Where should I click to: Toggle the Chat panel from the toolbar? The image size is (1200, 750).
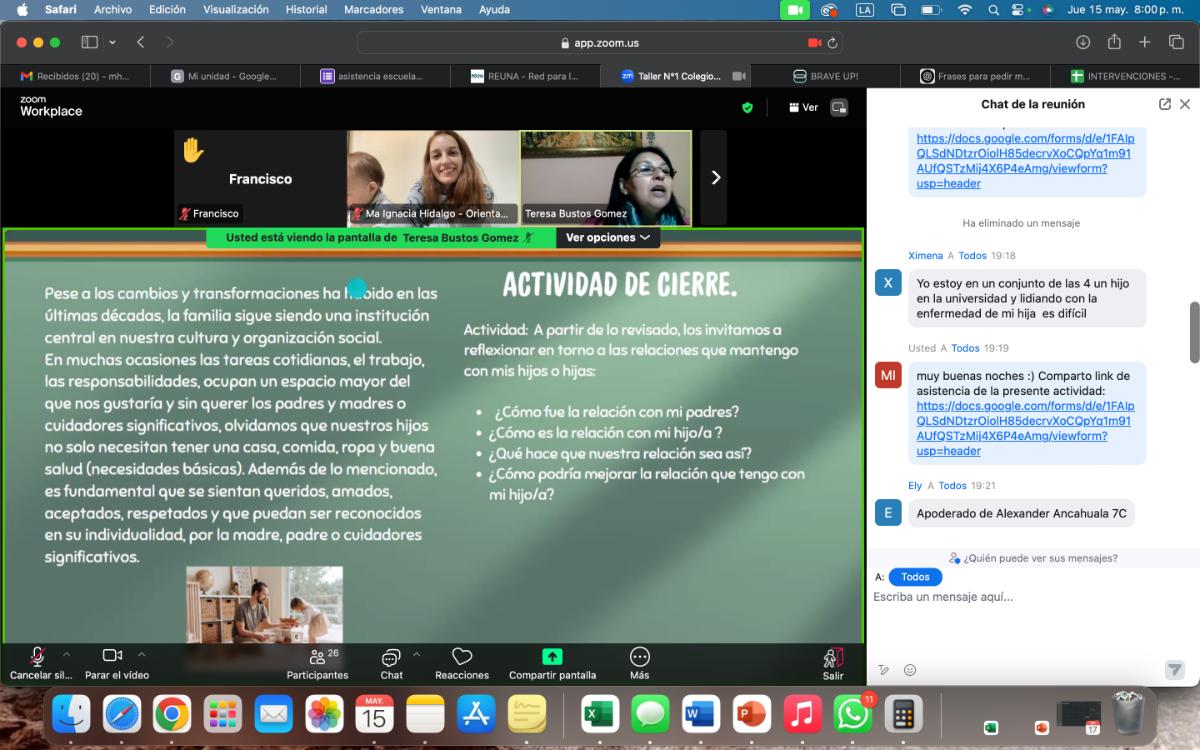391,657
